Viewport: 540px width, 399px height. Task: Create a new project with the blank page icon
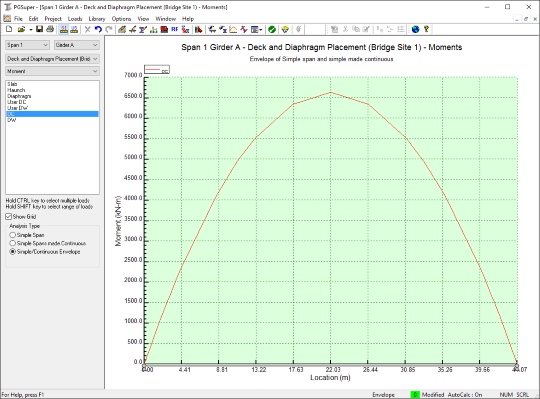[x=9, y=29]
